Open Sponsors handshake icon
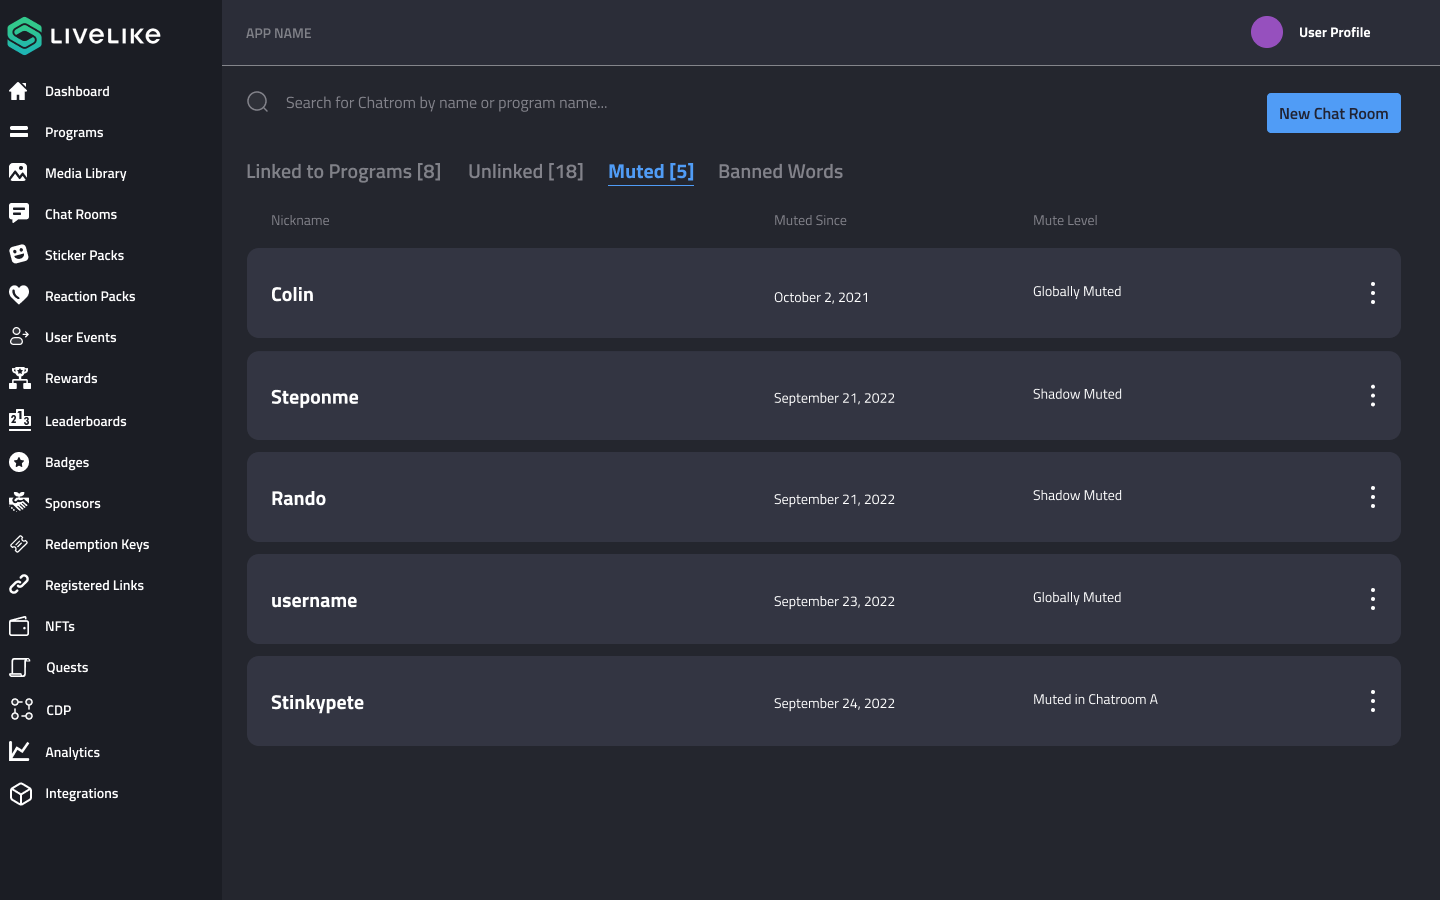1440x900 pixels. tap(18, 502)
